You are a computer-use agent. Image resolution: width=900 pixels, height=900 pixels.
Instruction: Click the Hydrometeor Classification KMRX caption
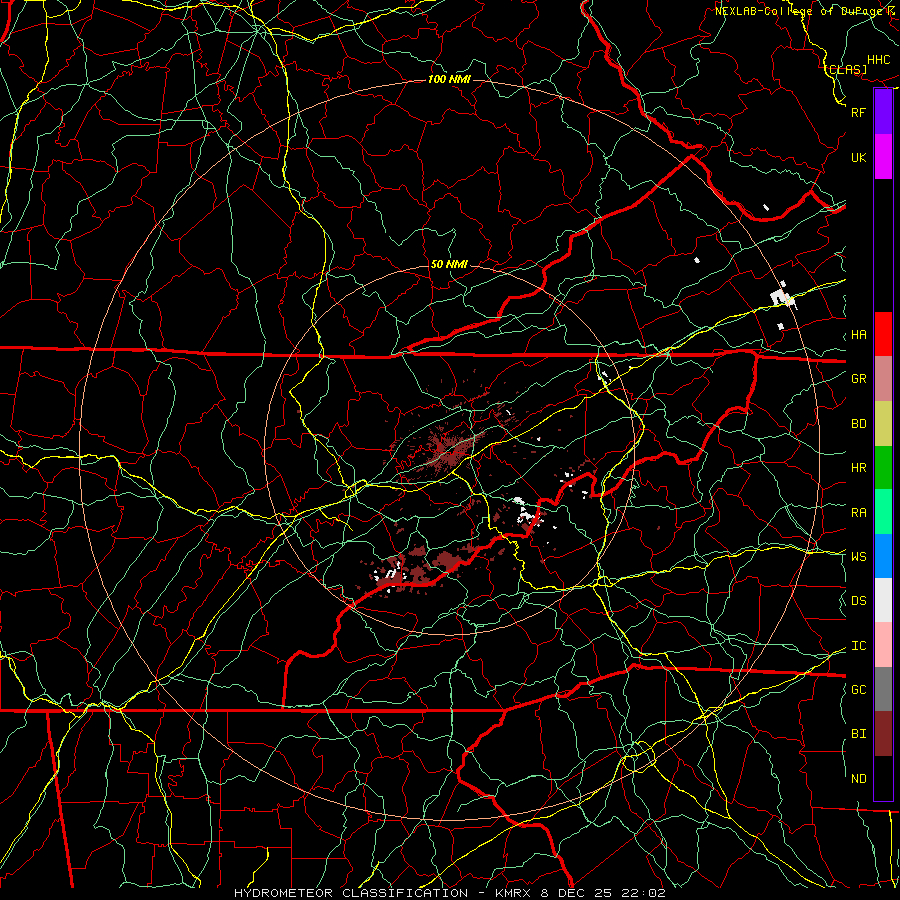click(x=449, y=893)
